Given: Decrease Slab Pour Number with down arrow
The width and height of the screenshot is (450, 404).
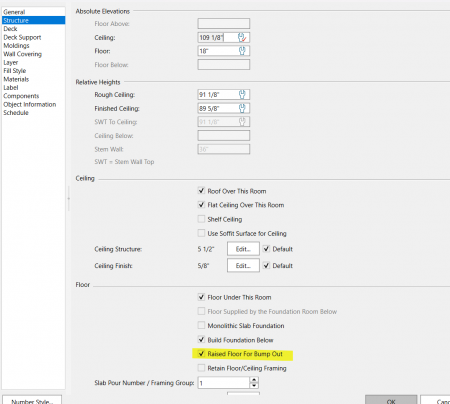Looking at the screenshot, I should tap(254, 386).
